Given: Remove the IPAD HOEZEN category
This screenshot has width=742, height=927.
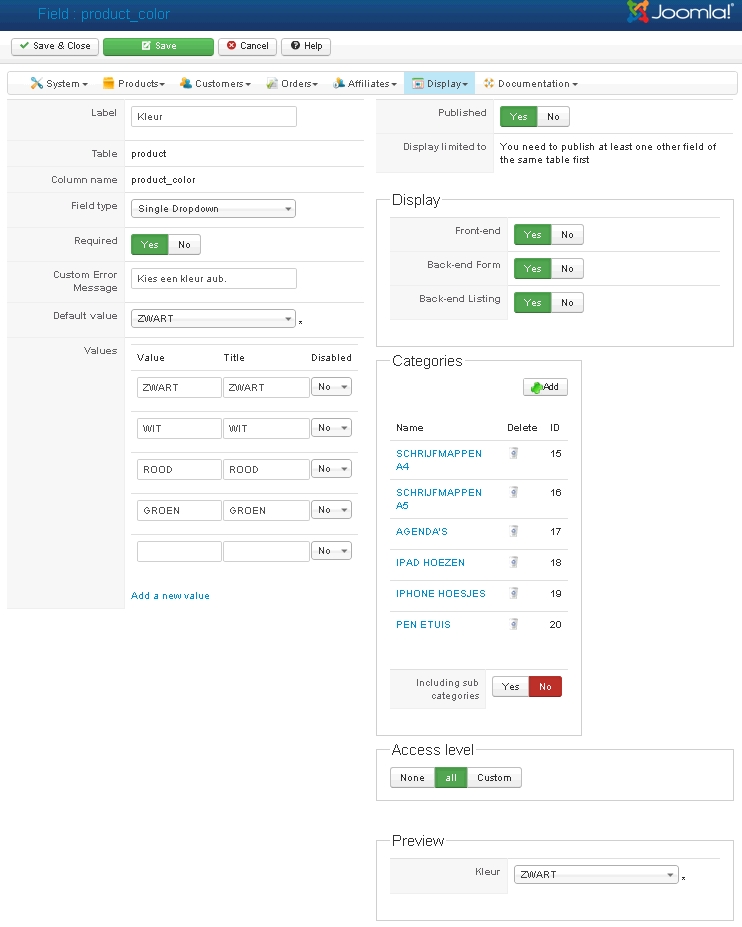Looking at the screenshot, I should coord(514,562).
